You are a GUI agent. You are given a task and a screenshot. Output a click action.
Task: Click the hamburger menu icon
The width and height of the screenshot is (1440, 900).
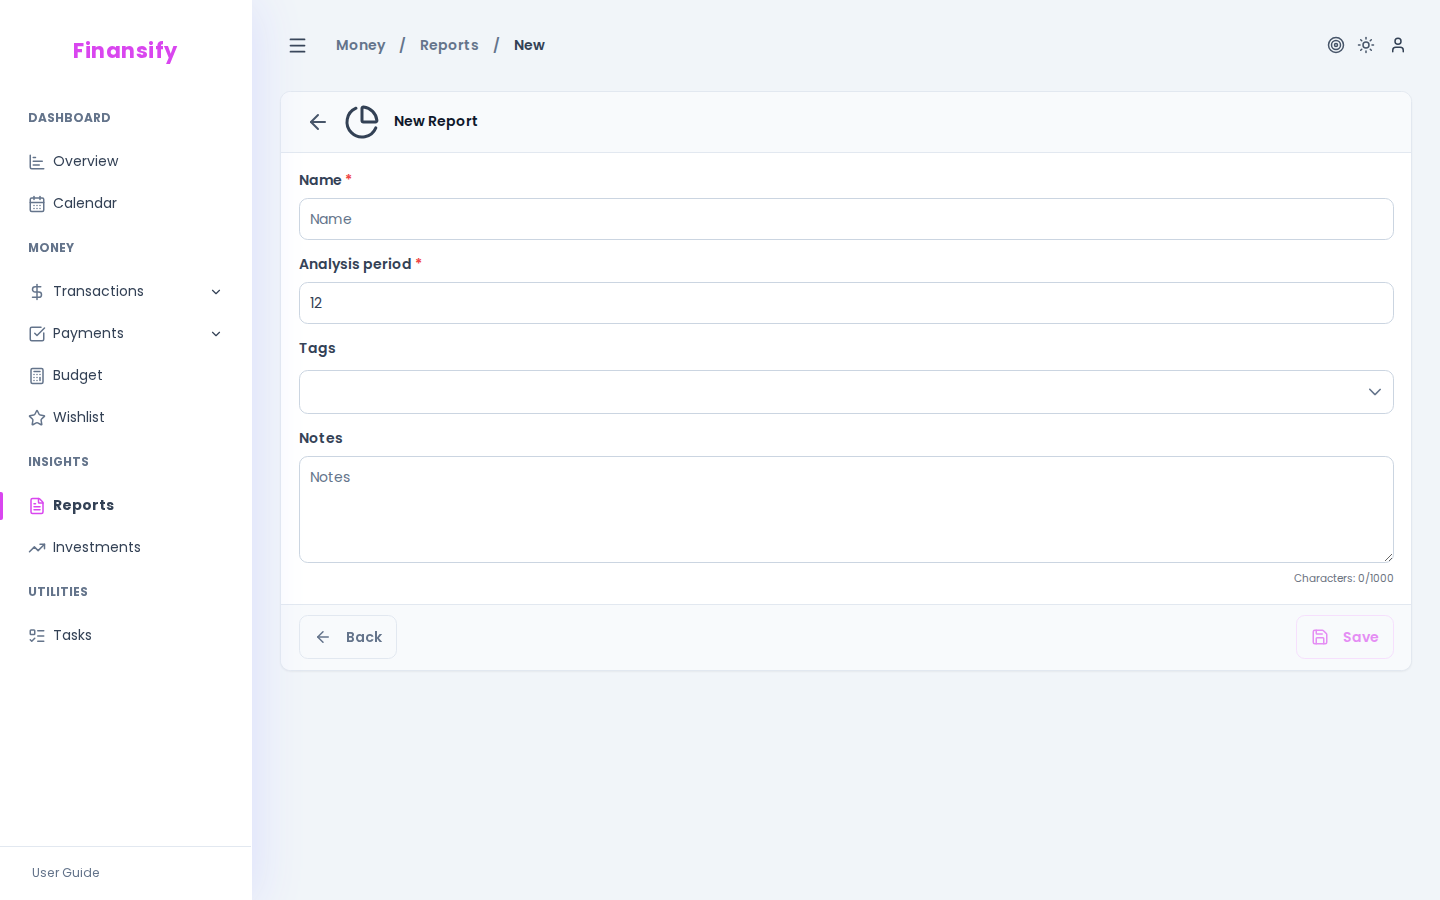tap(297, 45)
